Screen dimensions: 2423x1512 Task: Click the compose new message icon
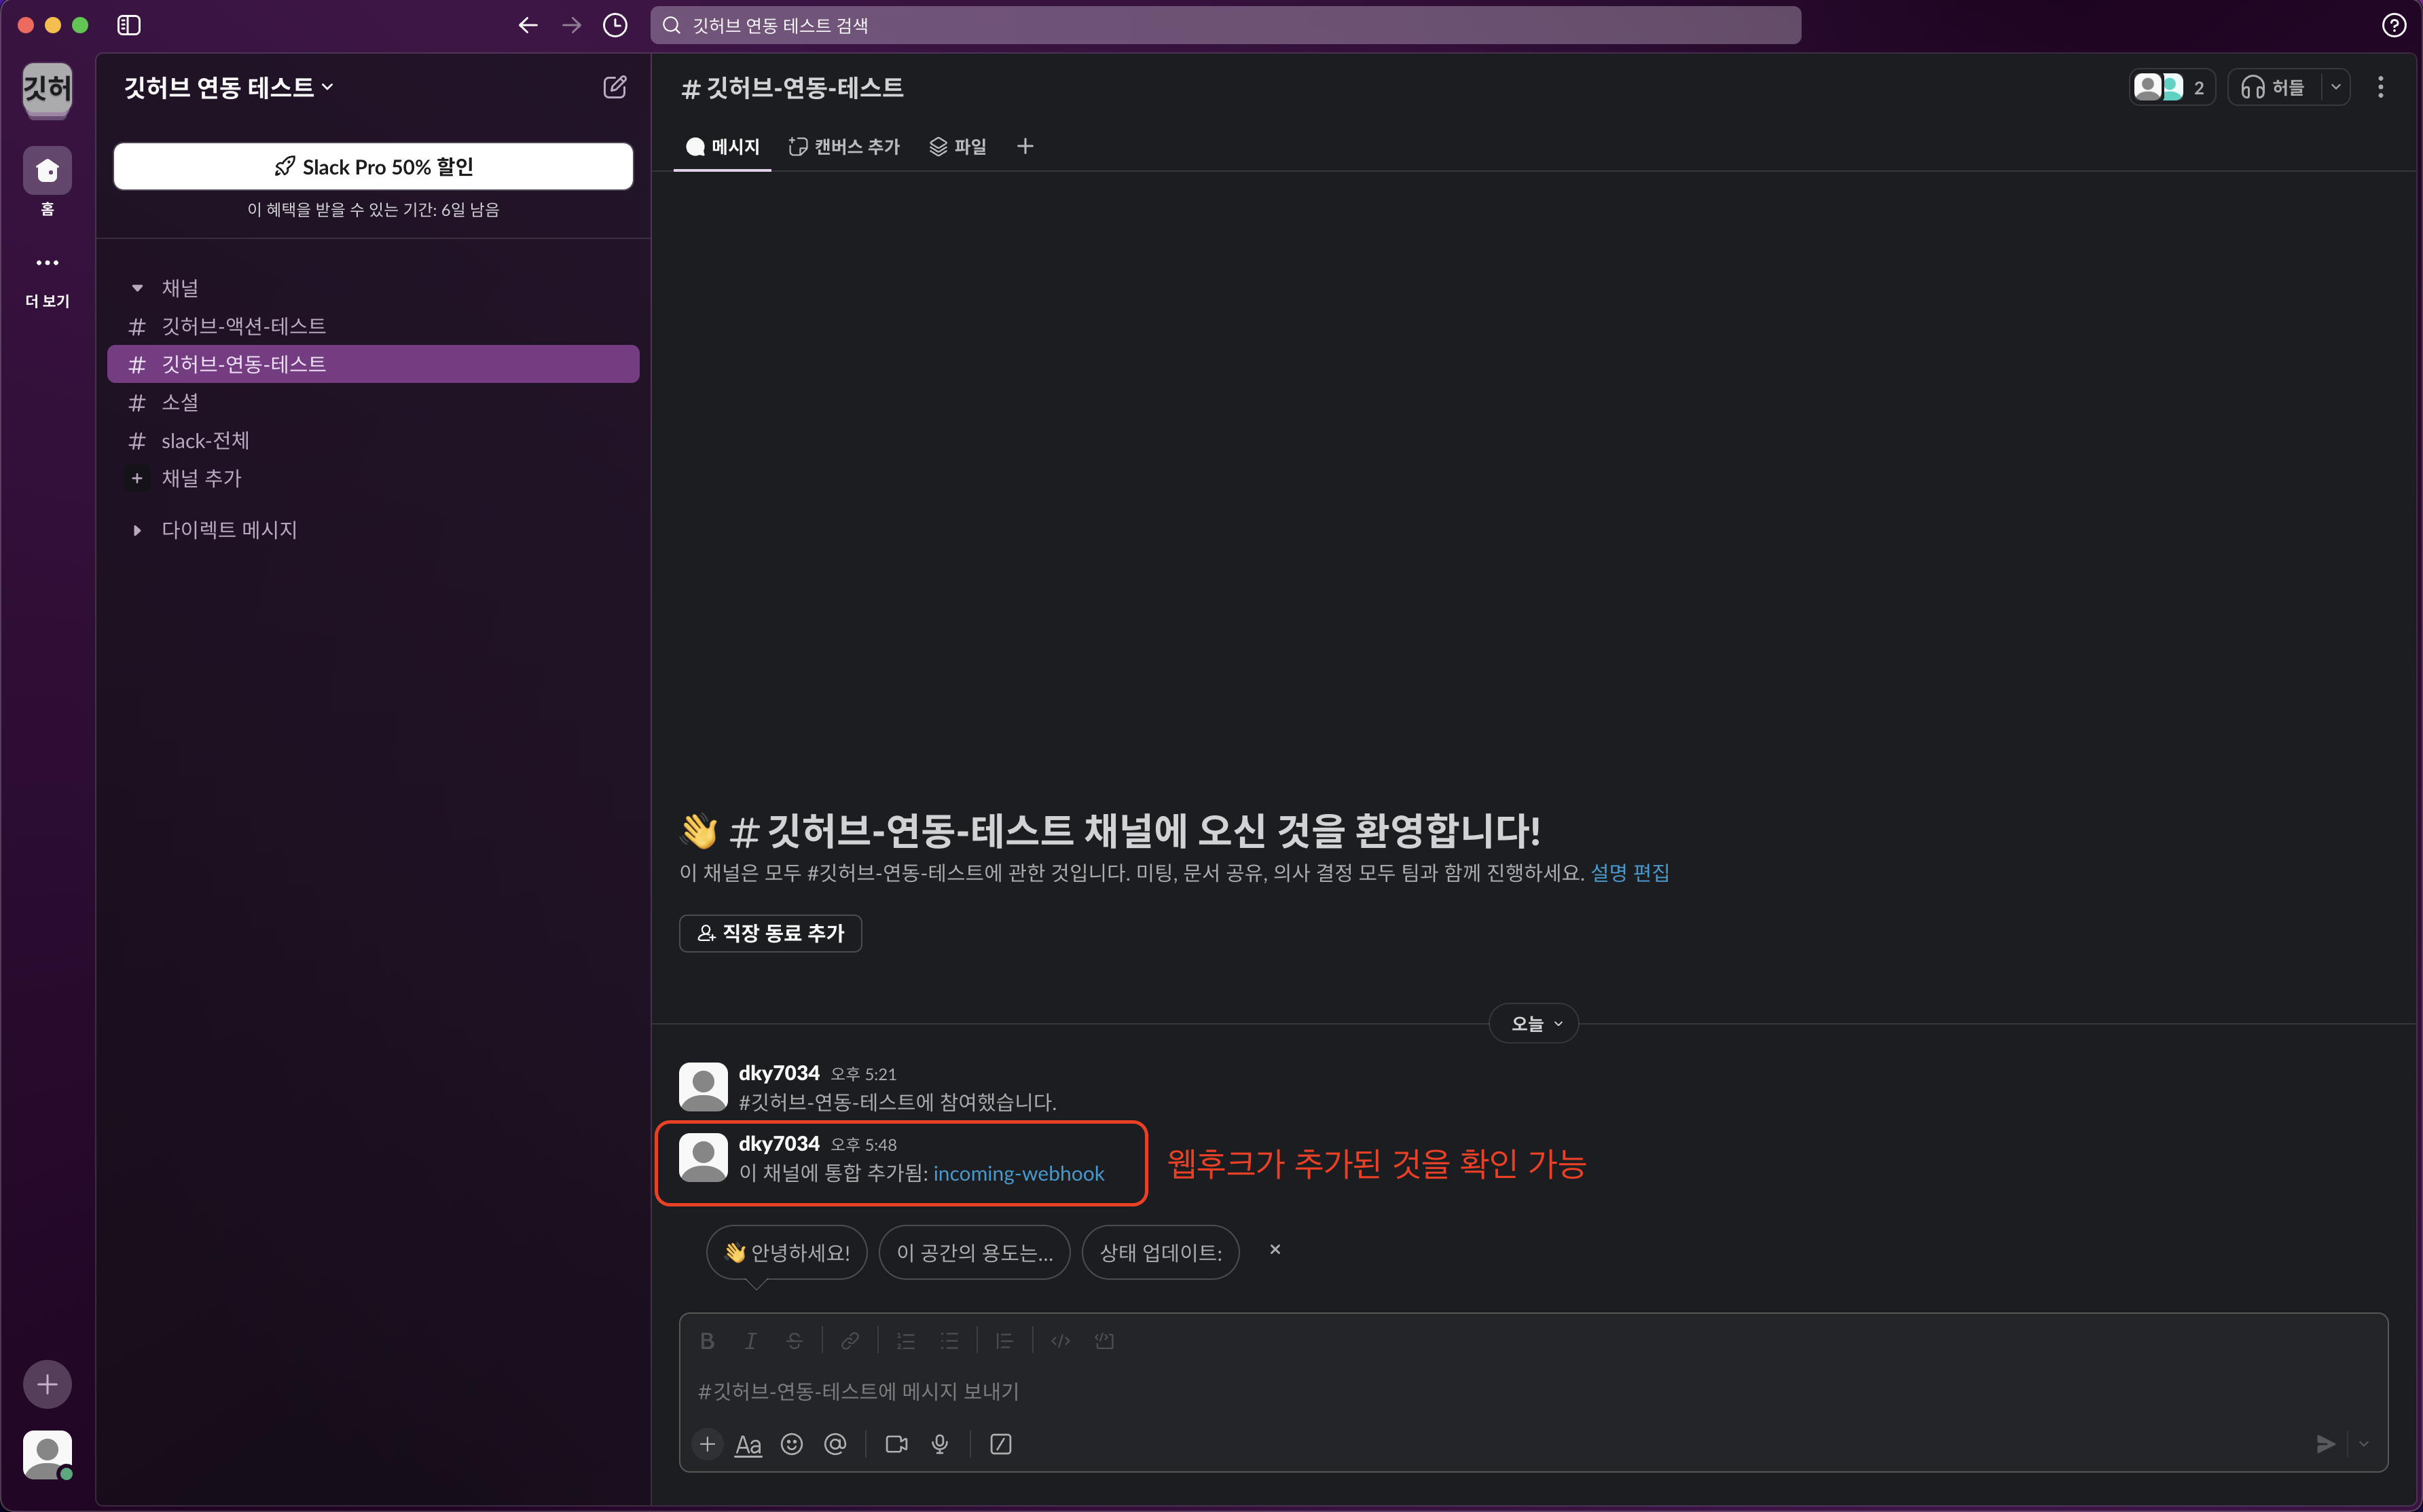click(x=614, y=87)
